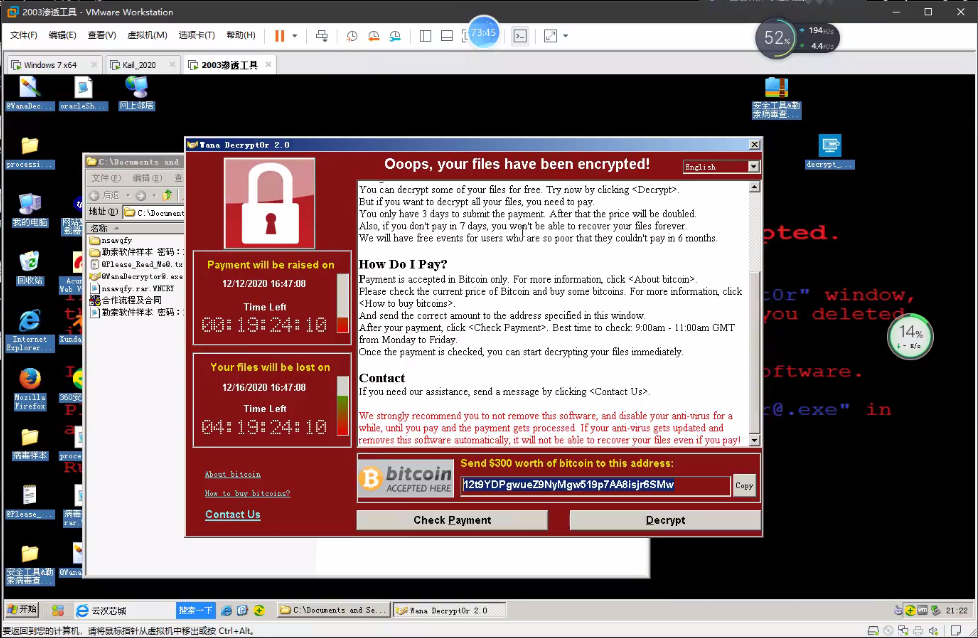Image resolution: width=978 pixels, height=638 pixels.
Task: Open the My Computer desktop icon
Action: click(29, 204)
